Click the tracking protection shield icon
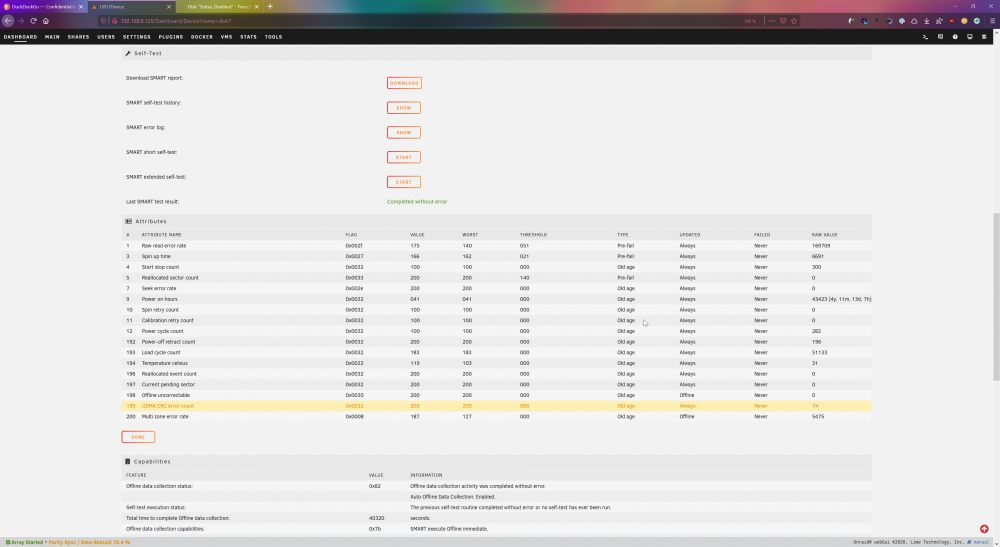 tap(104, 20)
